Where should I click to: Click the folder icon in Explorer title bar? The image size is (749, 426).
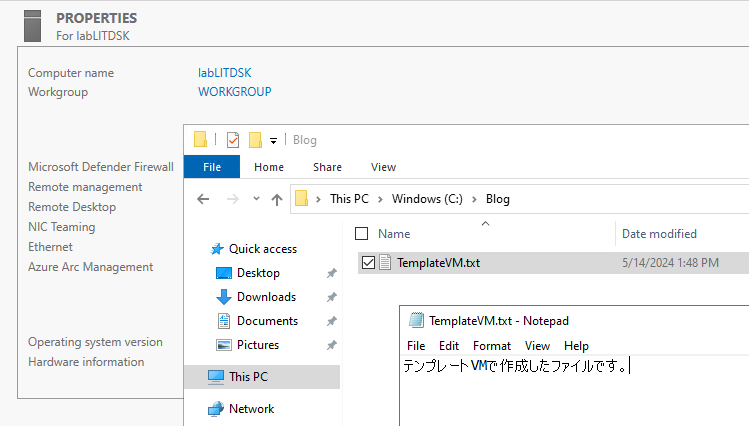coord(200,139)
